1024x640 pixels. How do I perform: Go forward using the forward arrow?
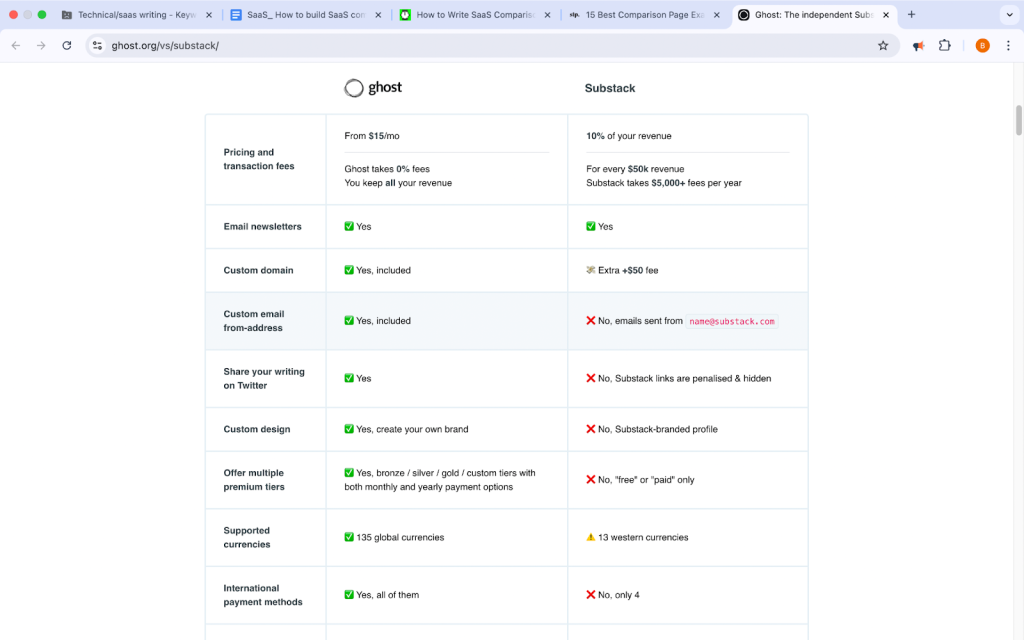click(40, 45)
